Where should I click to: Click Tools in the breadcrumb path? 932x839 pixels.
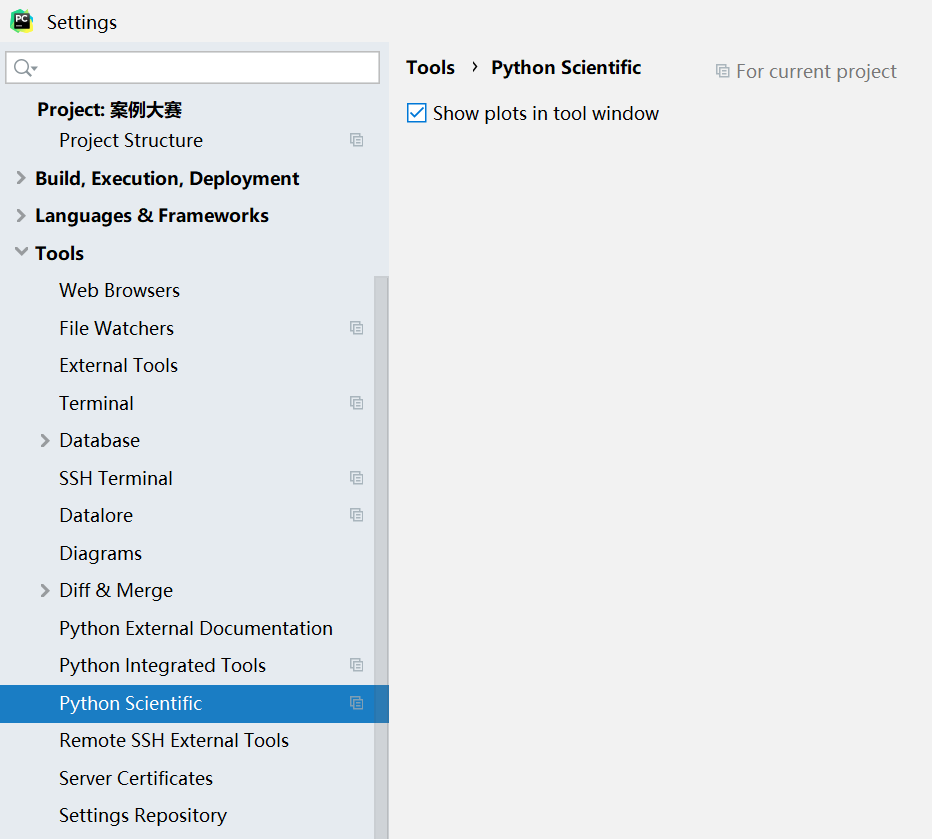430,67
